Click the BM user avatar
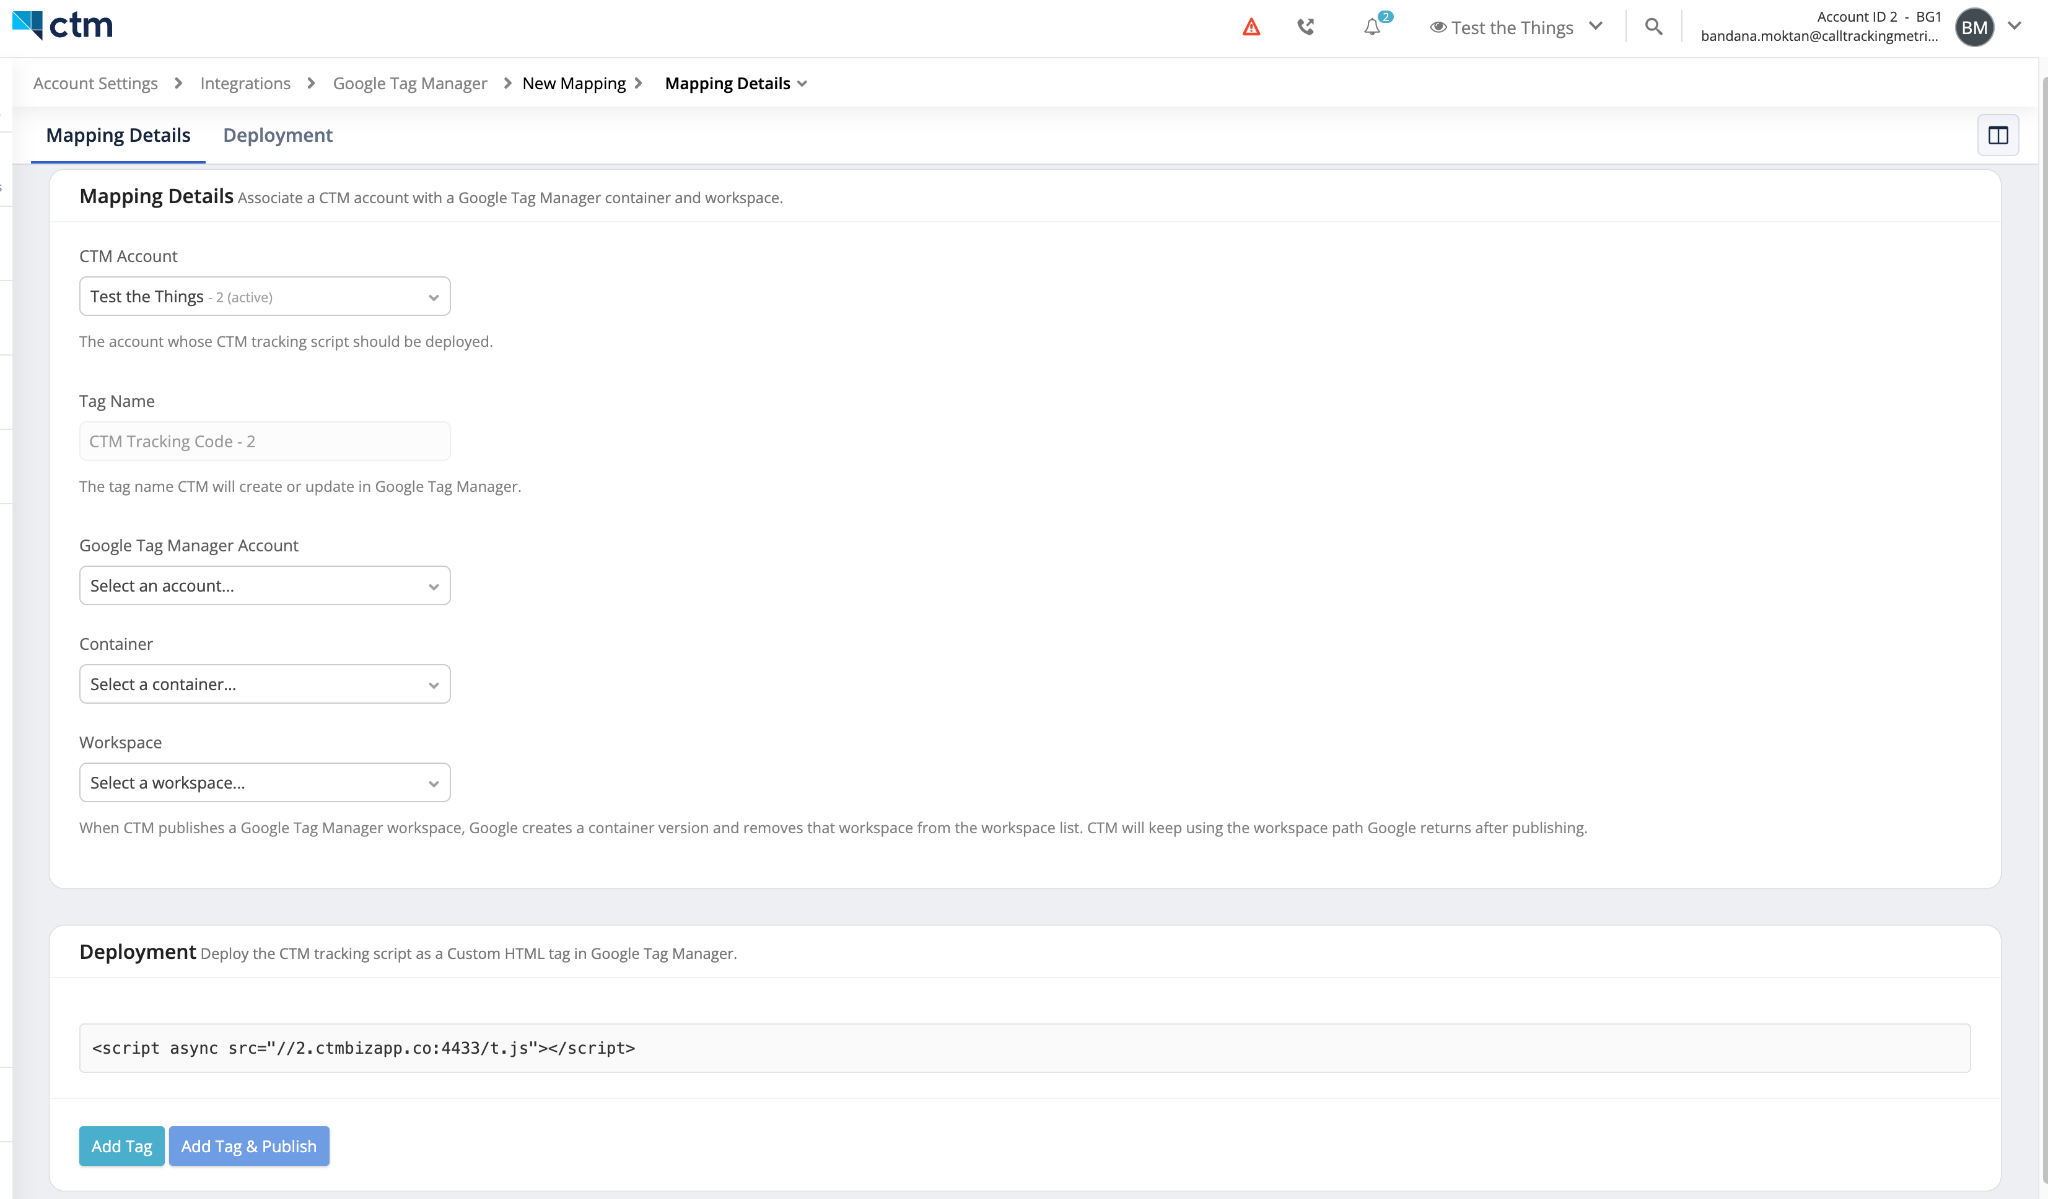The height and width of the screenshot is (1199, 2048). [x=1975, y=27]
